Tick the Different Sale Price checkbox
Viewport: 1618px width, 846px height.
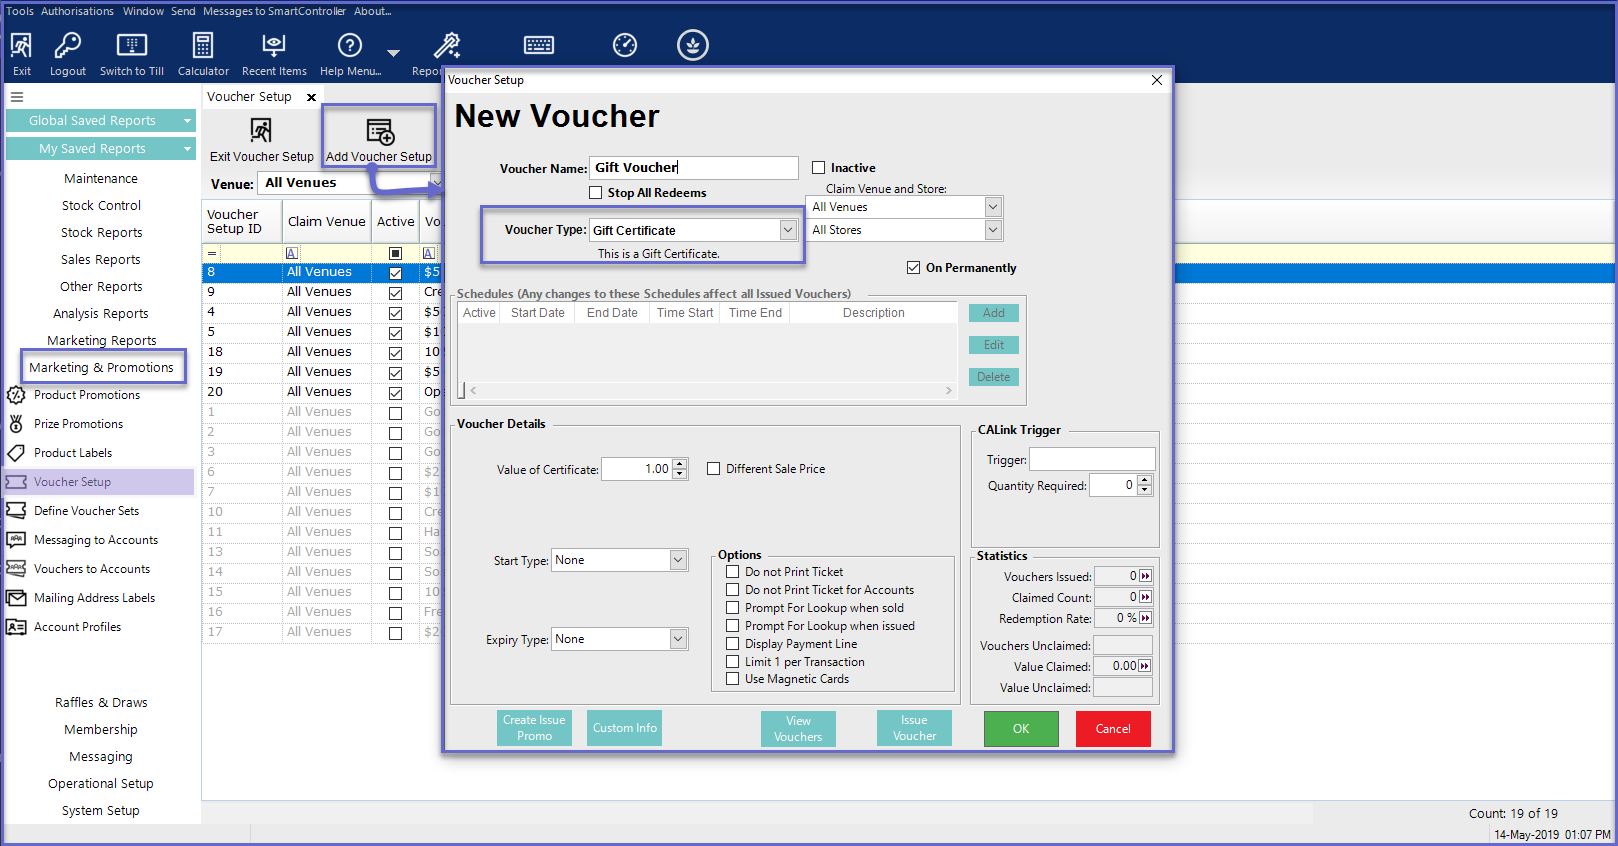714,469
